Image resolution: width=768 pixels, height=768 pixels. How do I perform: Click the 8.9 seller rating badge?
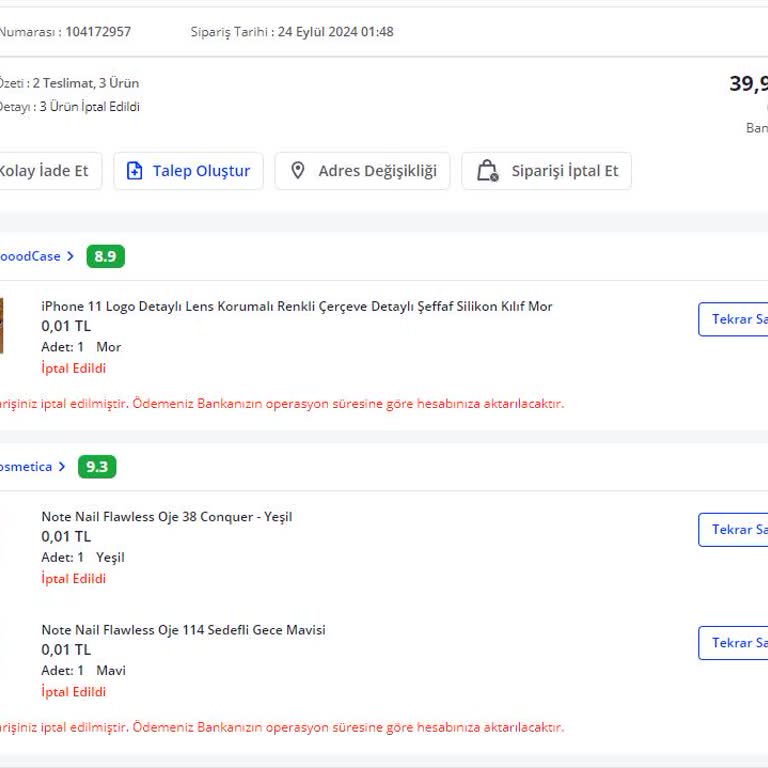point(105,256)
